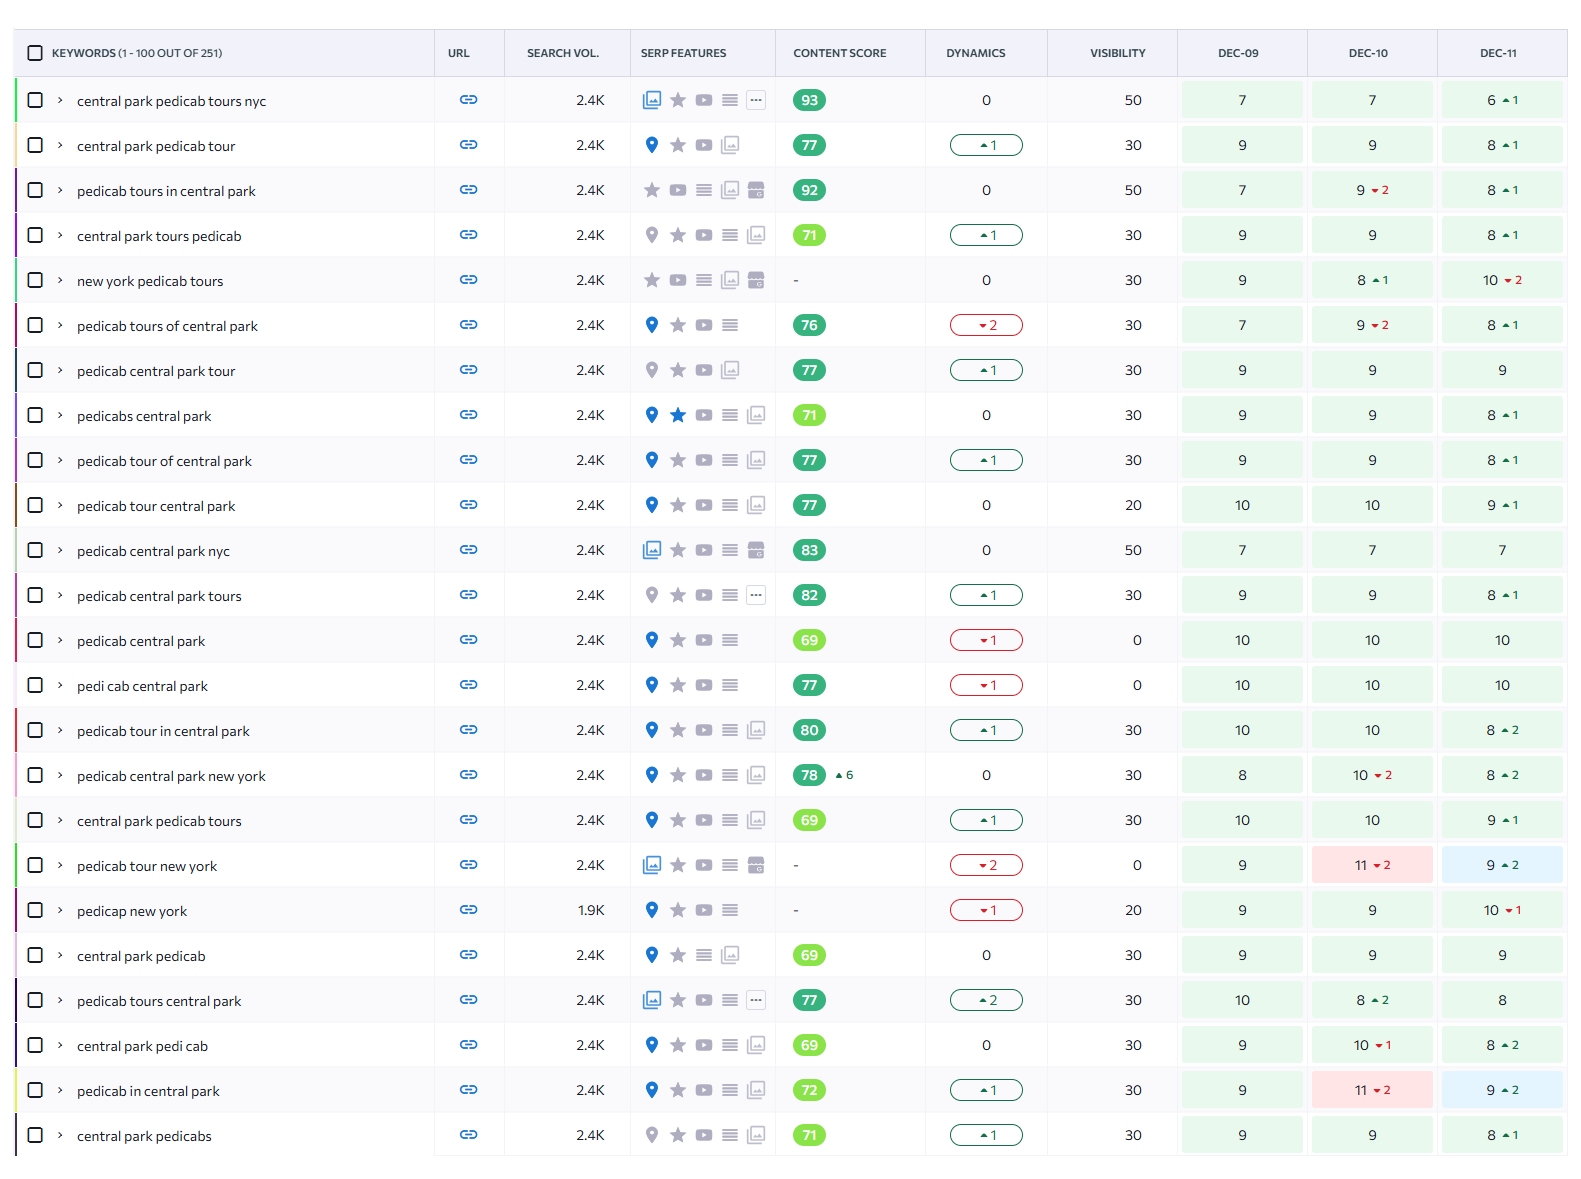
Task: Click Google store icon in 'new york pedicab tours' row
Action: (x=756, y=280)
